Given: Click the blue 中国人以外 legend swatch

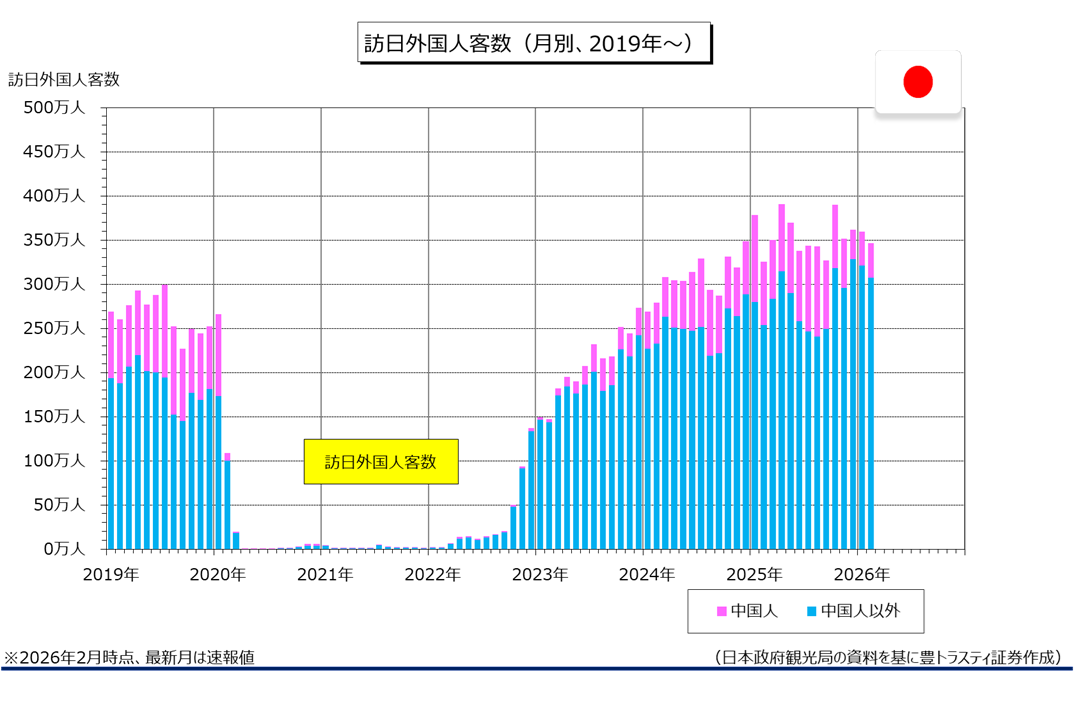Looking at the screenshot, I should click(x=811, y=610).
